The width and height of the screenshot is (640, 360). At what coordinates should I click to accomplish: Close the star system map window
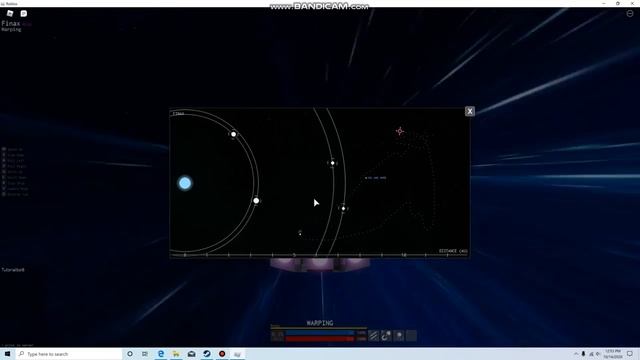470,111
